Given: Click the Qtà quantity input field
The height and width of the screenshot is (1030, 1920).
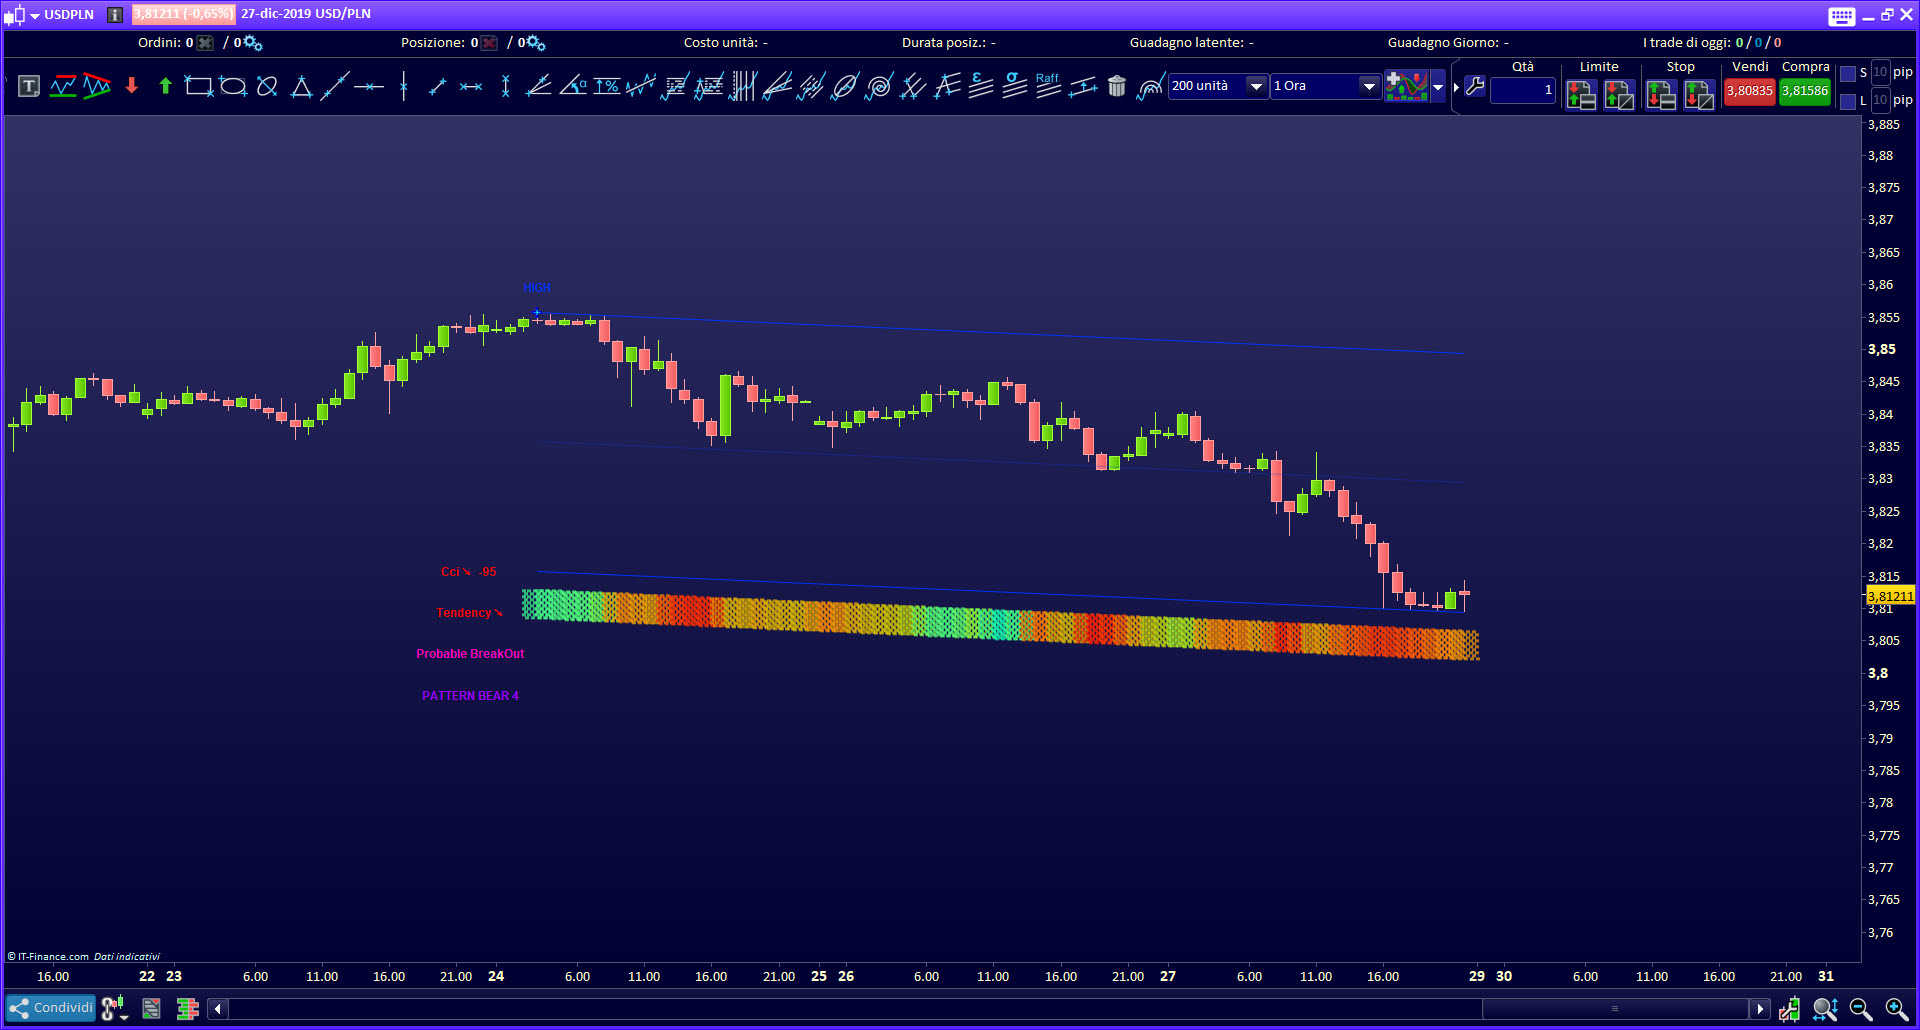Looking at the screenshot, I should [1522, 90].
